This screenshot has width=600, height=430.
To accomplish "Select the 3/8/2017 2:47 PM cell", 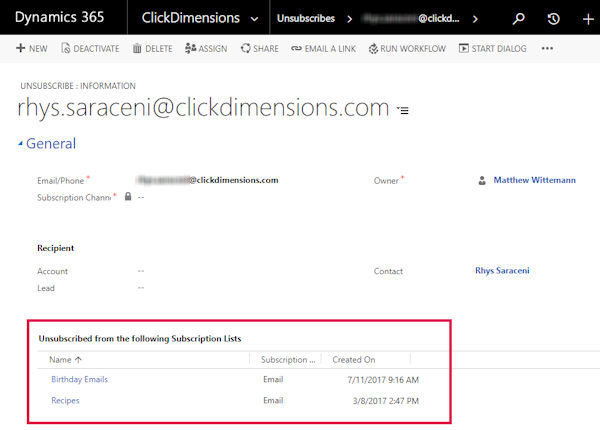I will (385, 401).
